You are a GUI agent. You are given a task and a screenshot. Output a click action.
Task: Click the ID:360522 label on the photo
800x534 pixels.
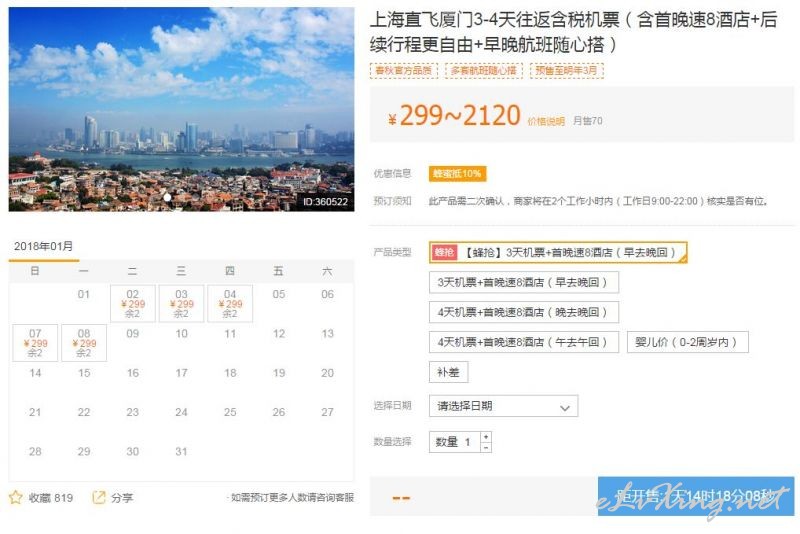[326, 202]
